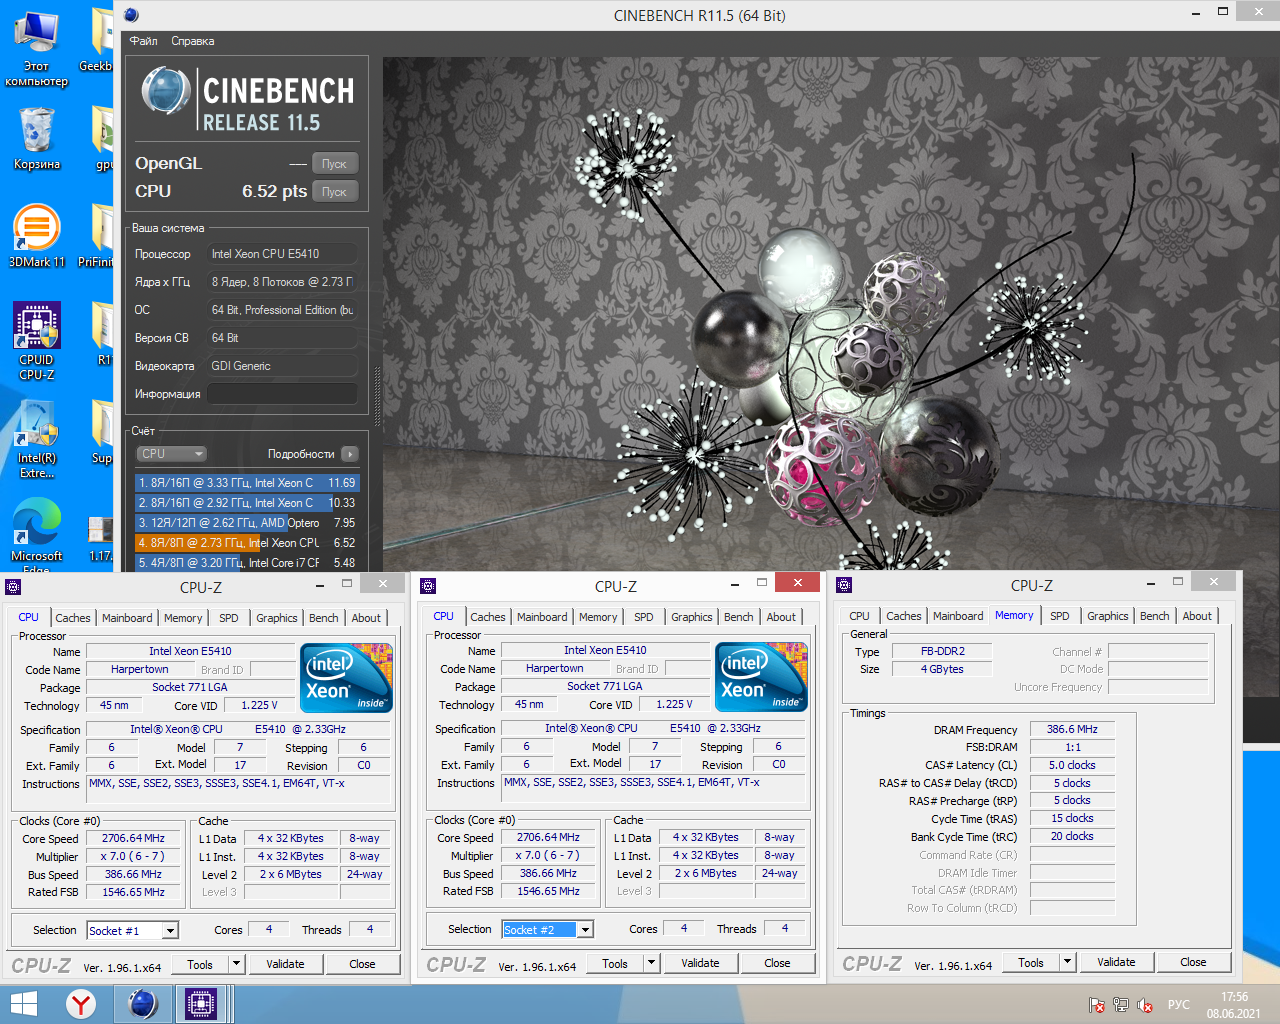Select ranking row 1 Xeon 3.33 ГГц
Image resolution: width=1280 pixels, height=1024 pixels.
pyautogui.click(x=247, y=483)
